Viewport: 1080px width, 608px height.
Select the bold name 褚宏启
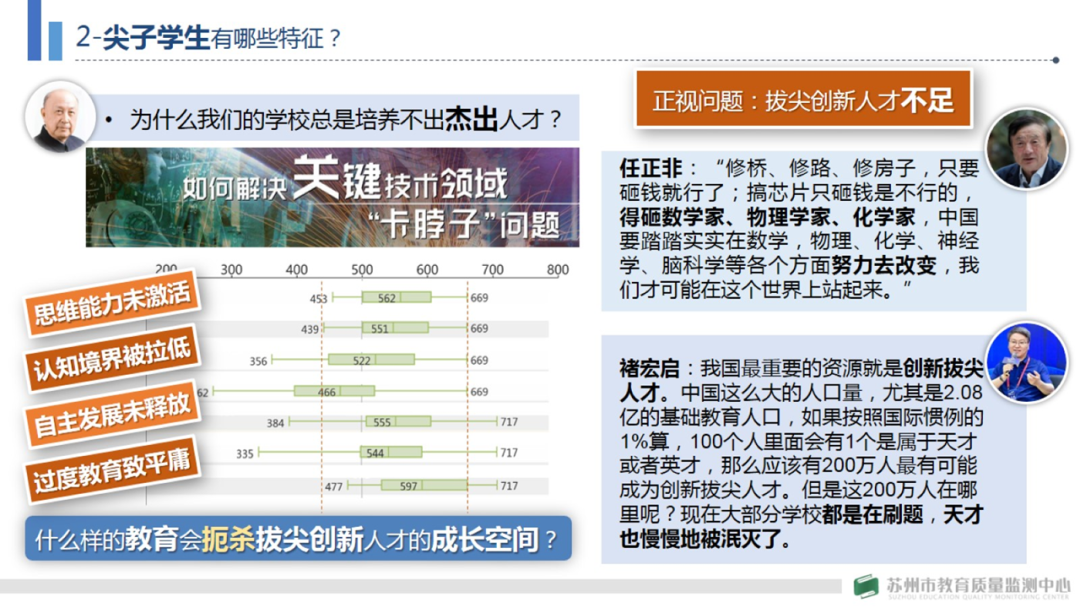click(x=650, y=369)
